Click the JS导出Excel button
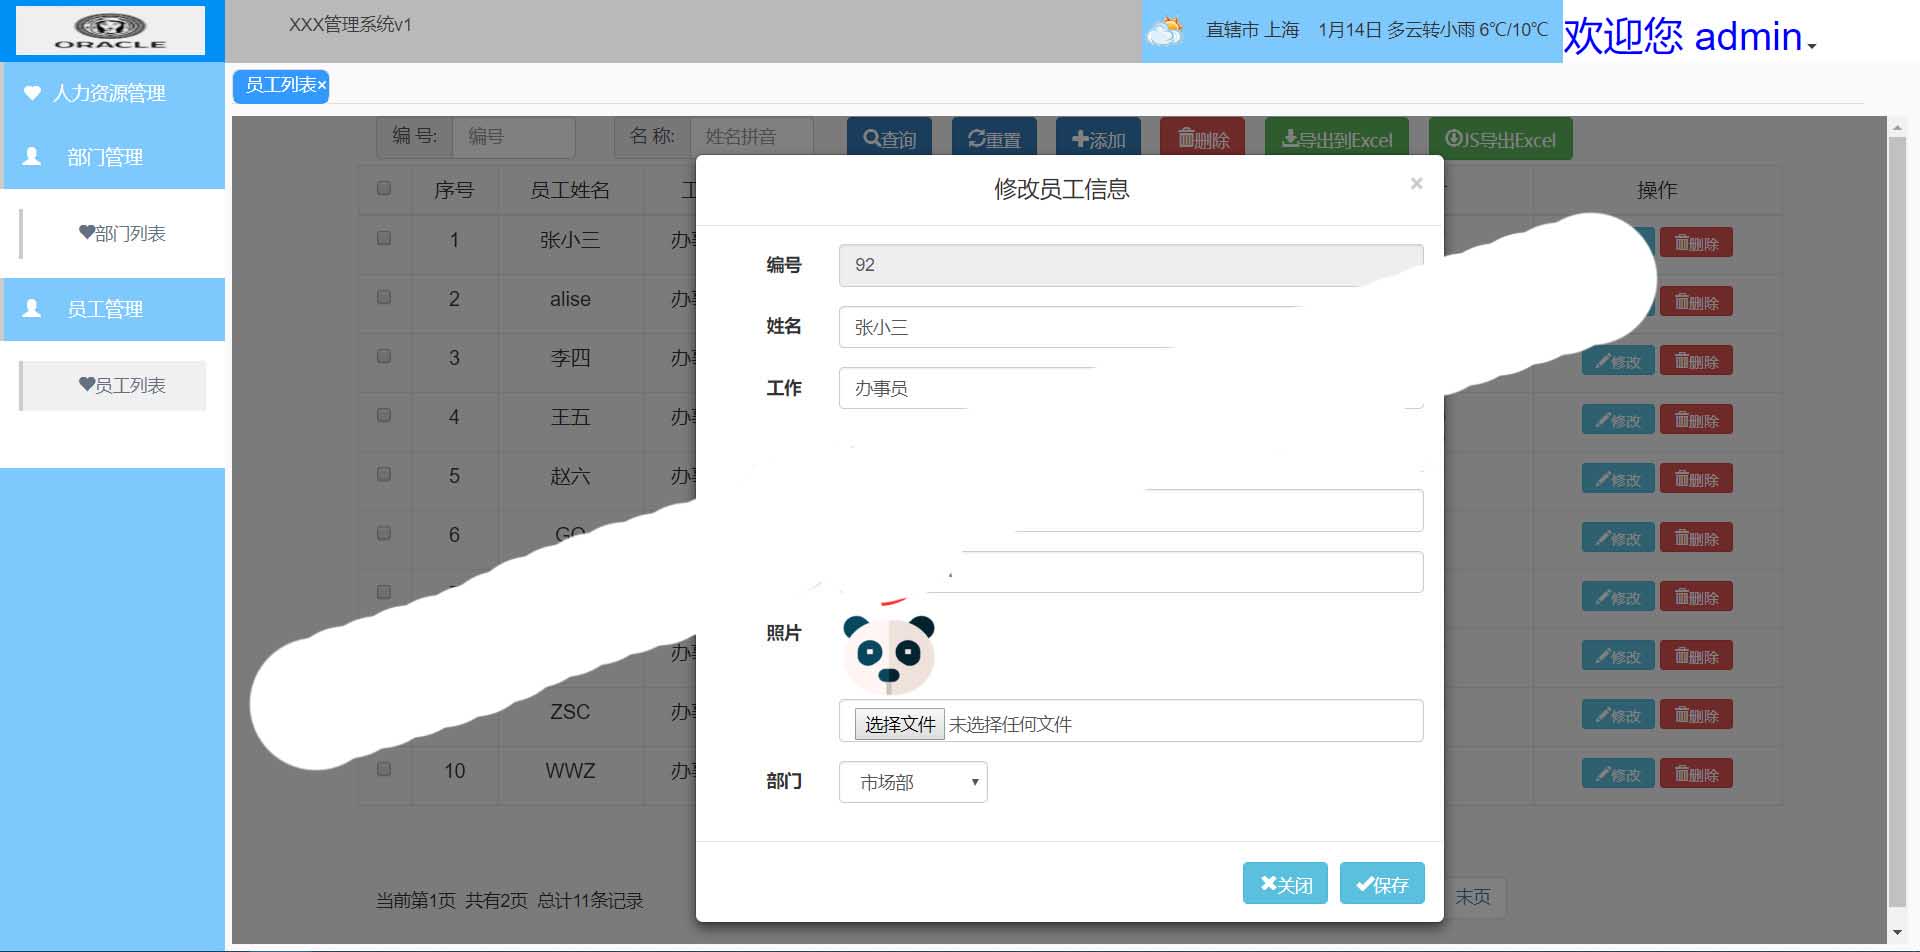Viewport: 1920px width, 952px height. (1500, 139)
